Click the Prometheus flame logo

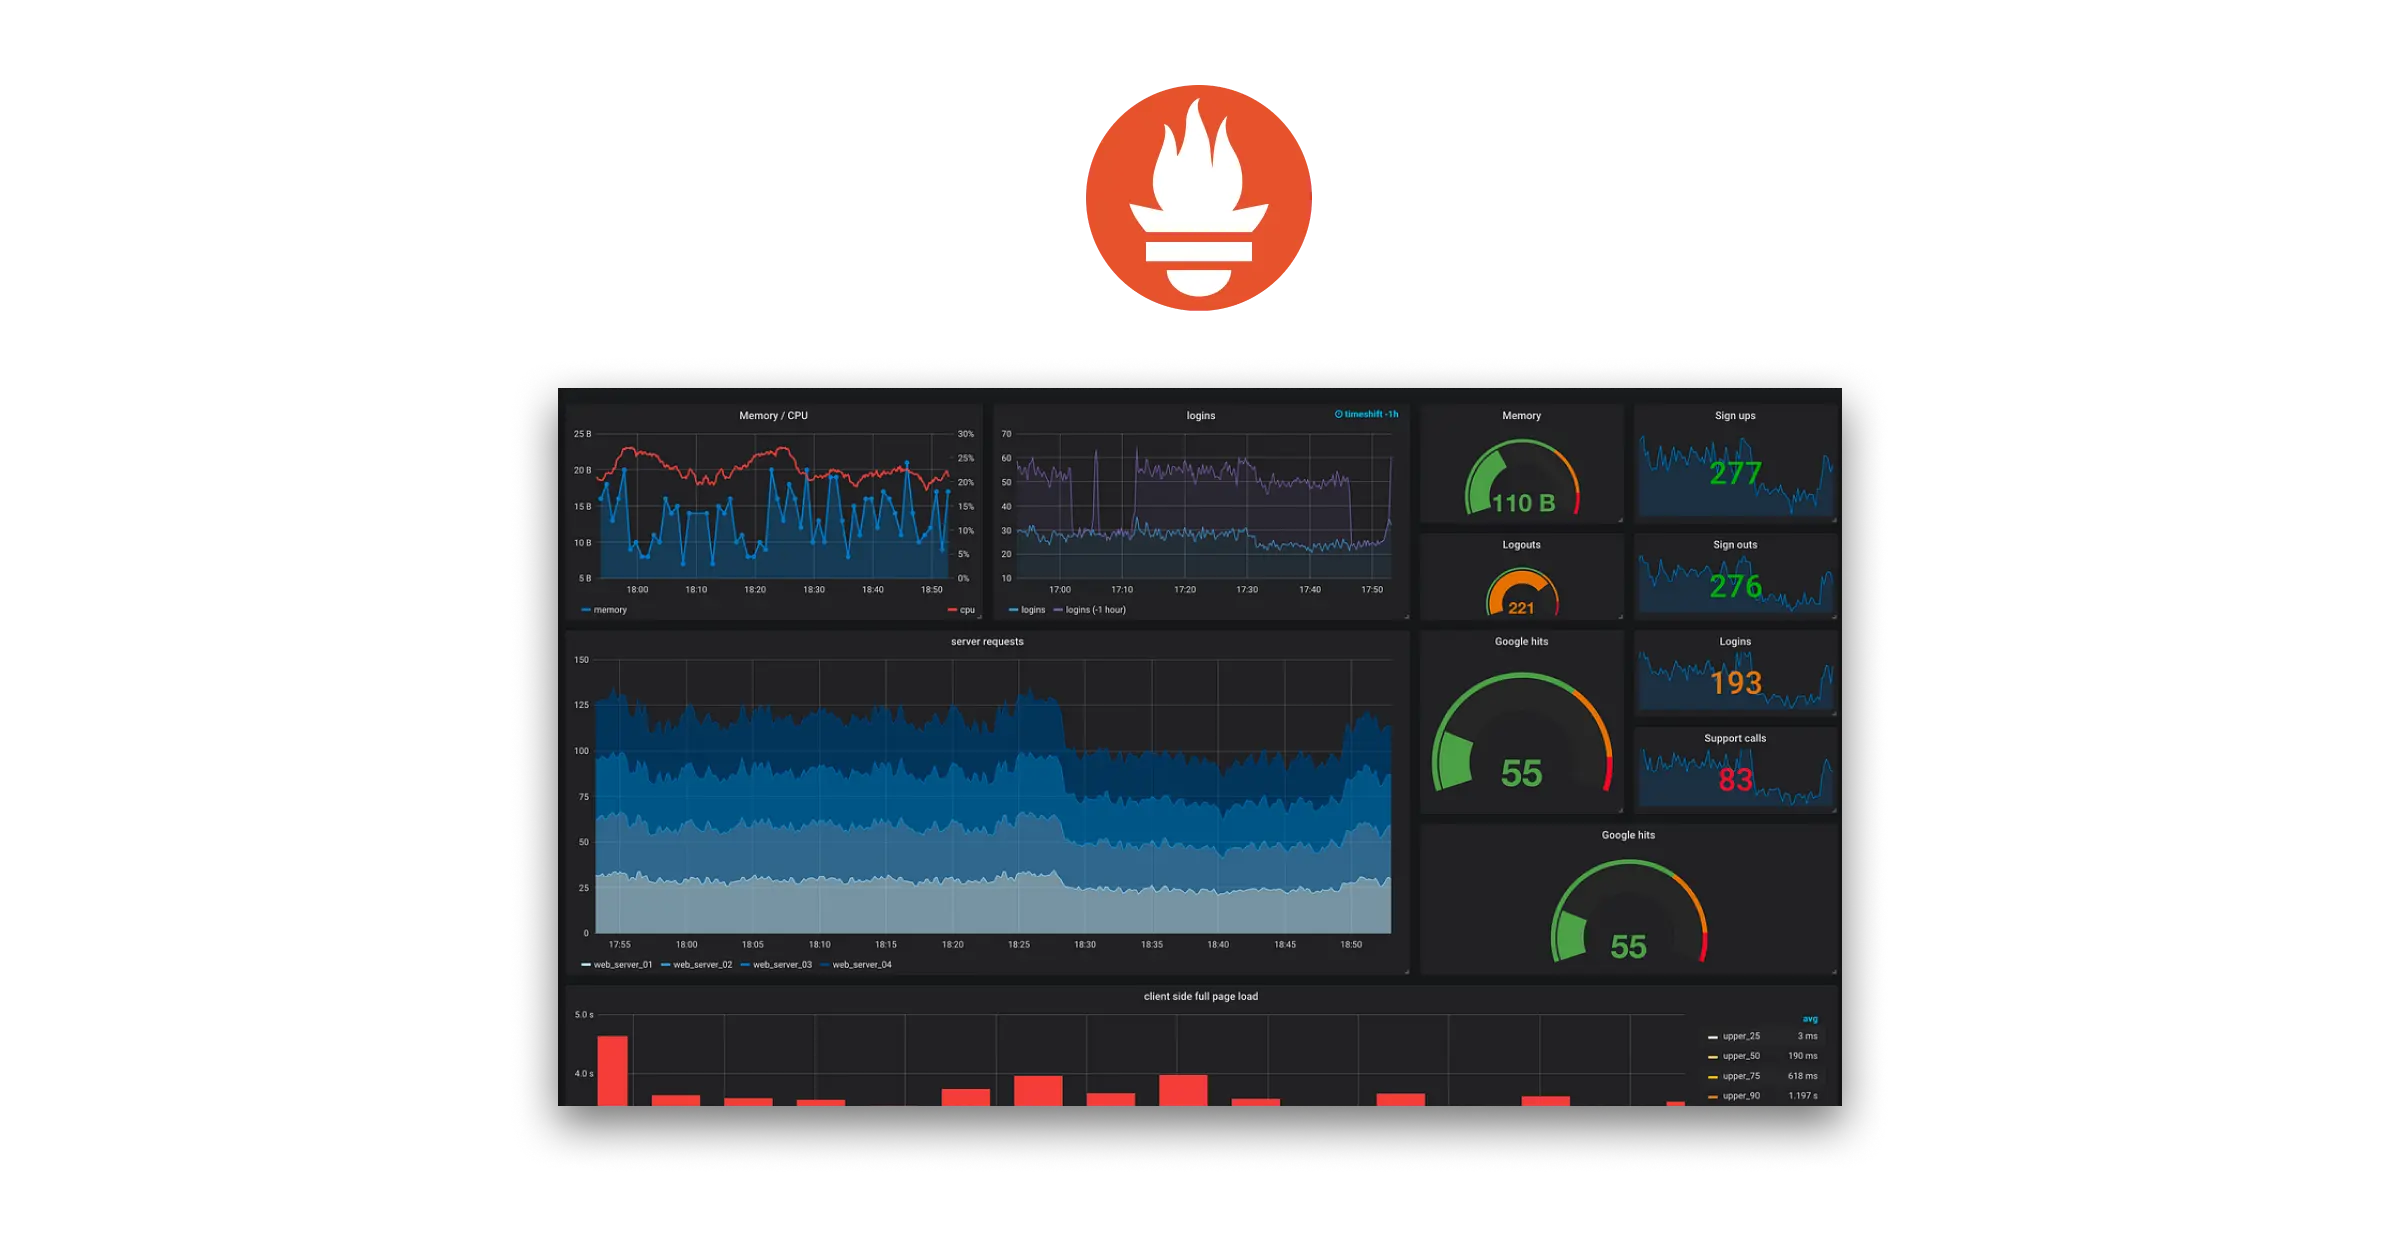1199,198
